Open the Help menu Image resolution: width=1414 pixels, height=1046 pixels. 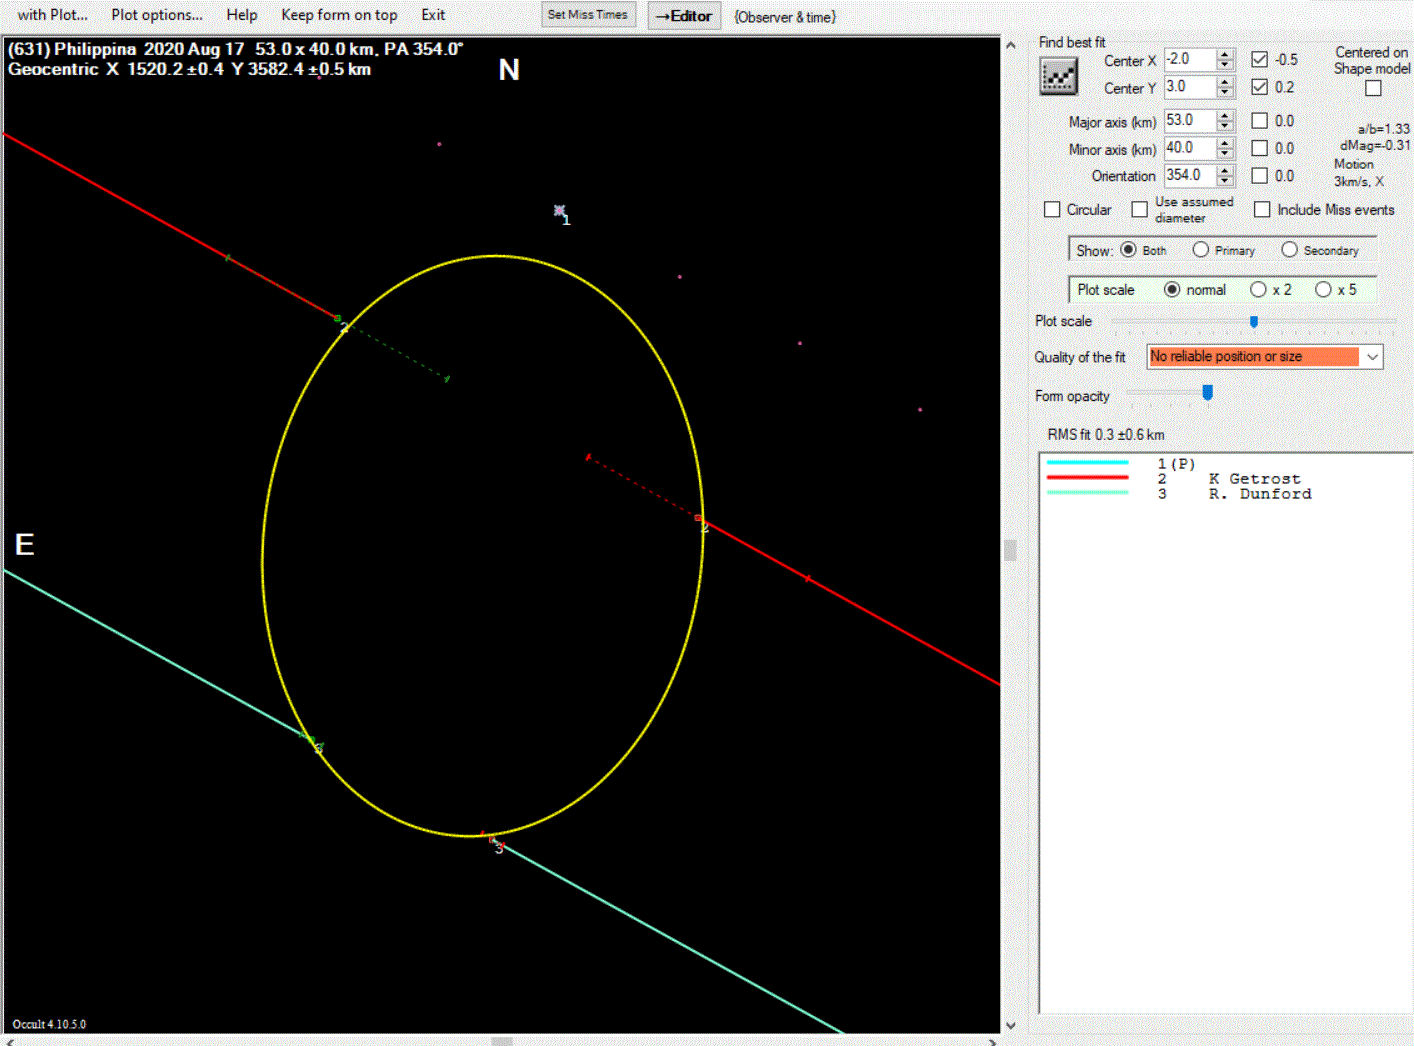coord(242,15)
